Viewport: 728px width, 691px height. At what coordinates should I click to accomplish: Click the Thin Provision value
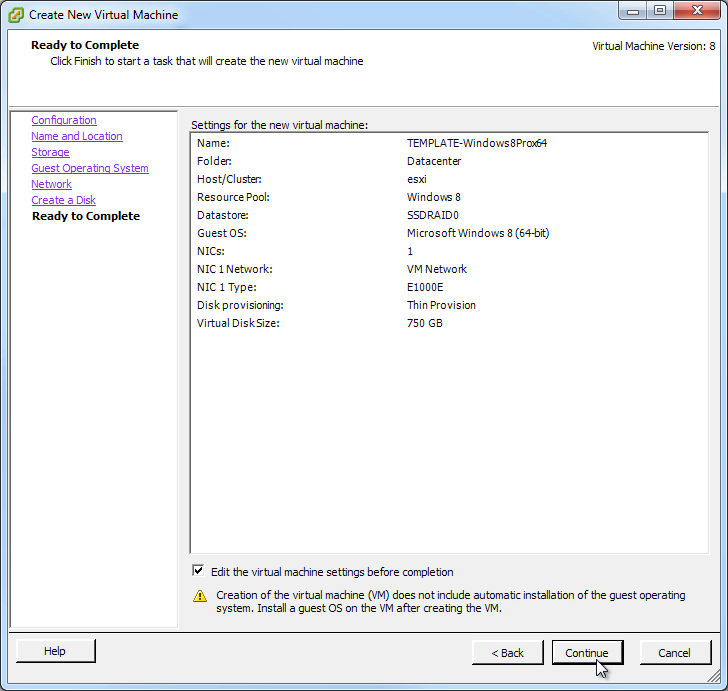click(442, 305)
